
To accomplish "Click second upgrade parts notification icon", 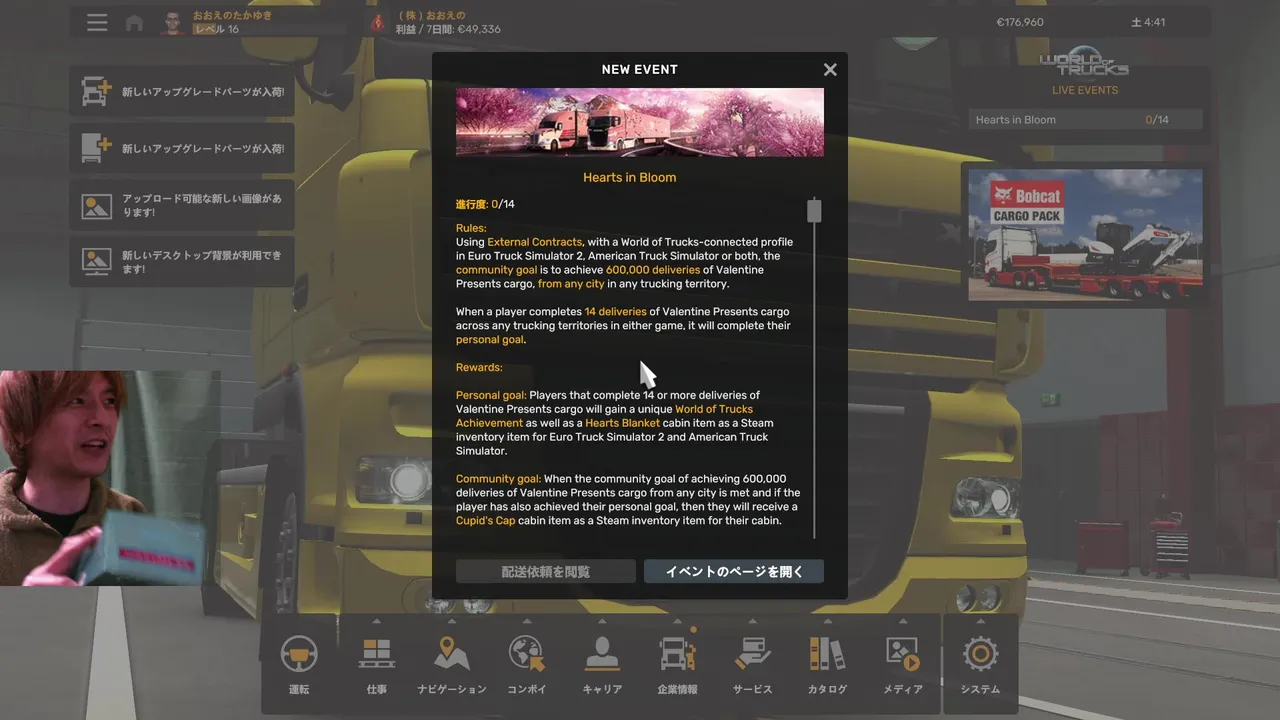I will coord(96,148).
